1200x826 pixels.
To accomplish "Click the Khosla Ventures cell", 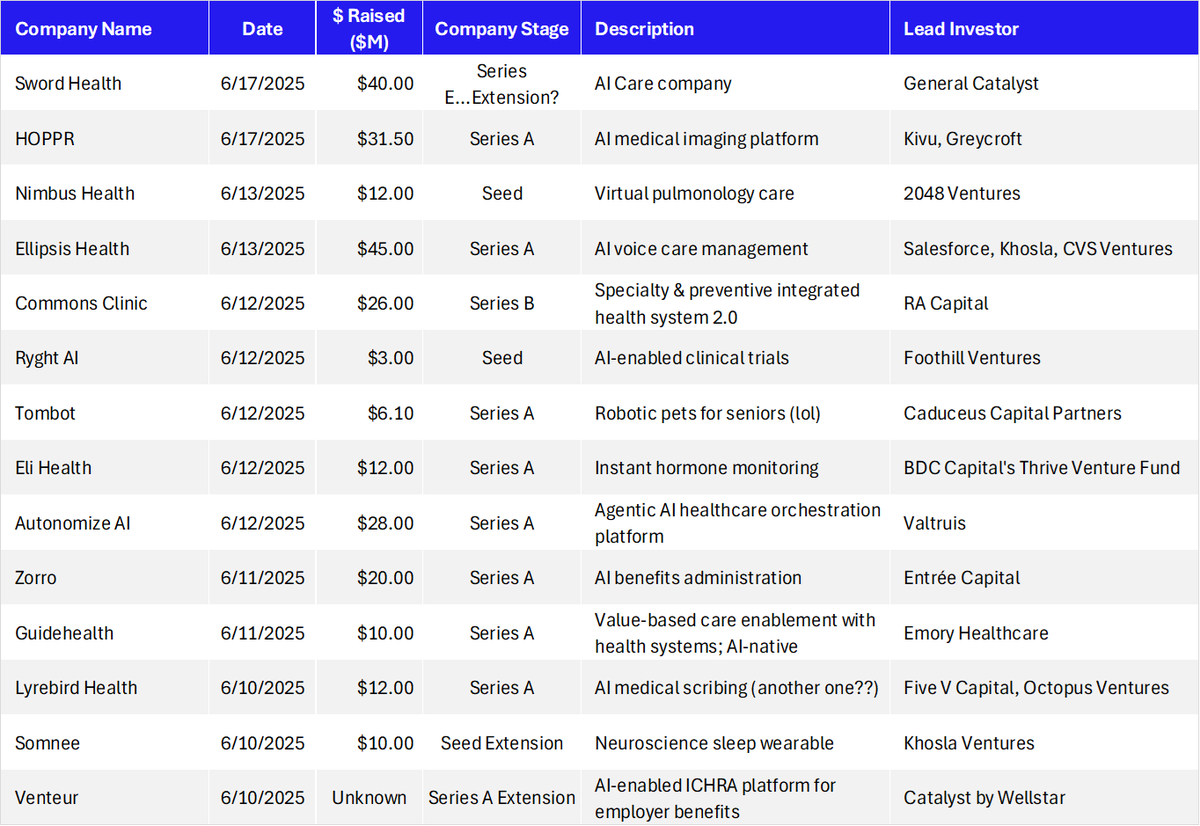I will (1045, 743).
